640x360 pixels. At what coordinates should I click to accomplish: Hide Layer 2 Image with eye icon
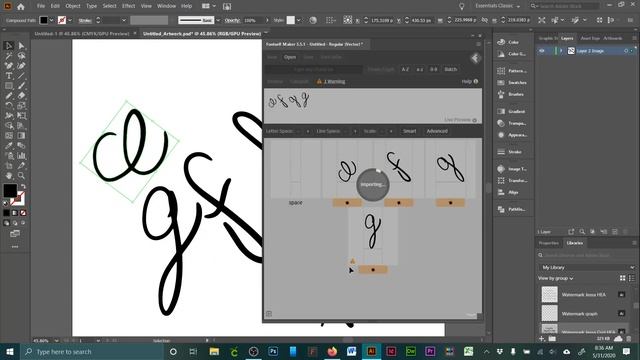coord(542,51)
